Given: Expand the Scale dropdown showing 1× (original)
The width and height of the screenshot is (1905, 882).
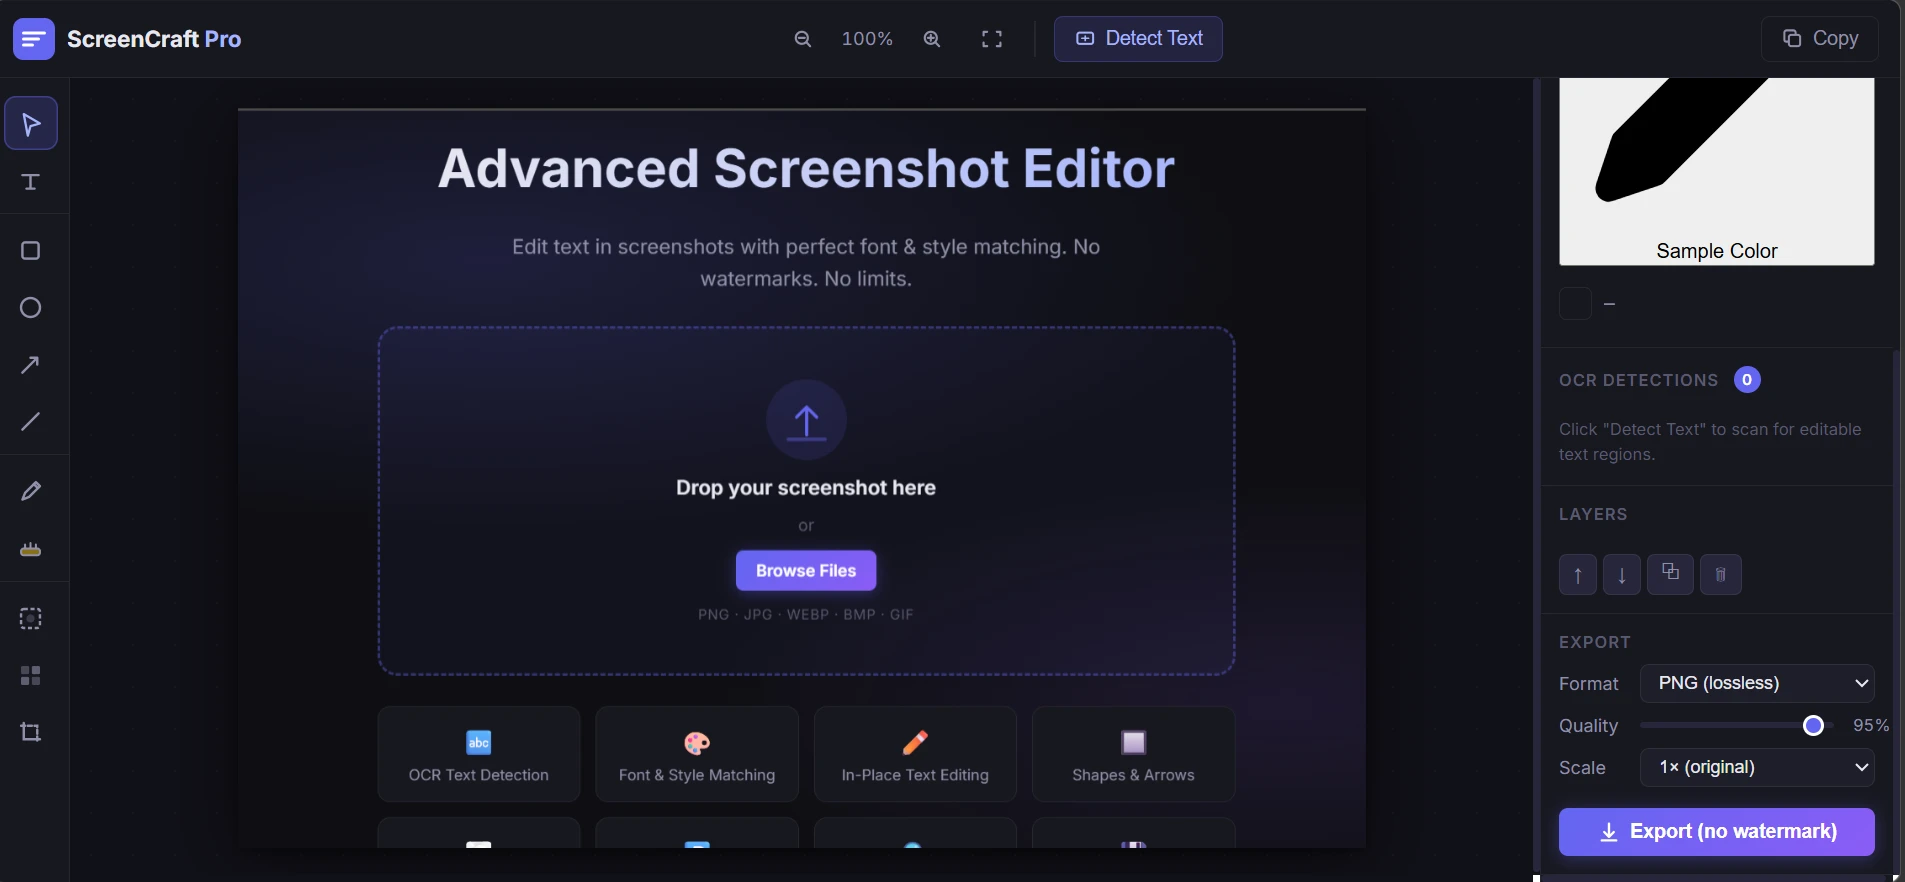Looking at the screenshot, I should [x=1756, y=767].
